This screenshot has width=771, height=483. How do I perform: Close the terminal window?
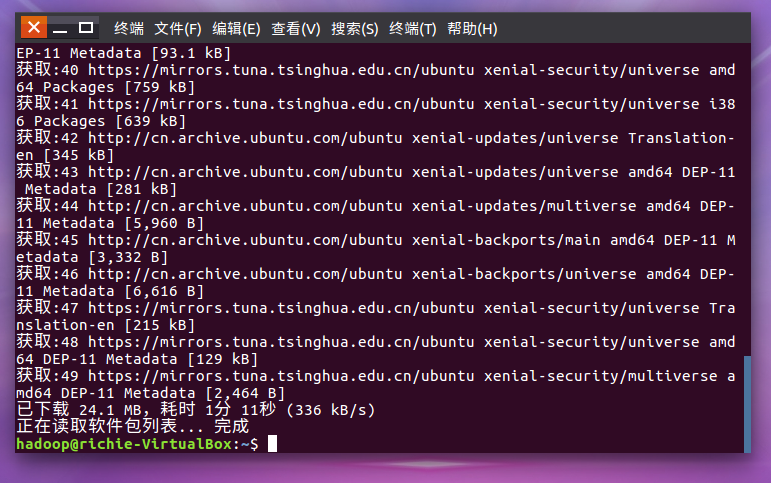click(x=34, y=27)
